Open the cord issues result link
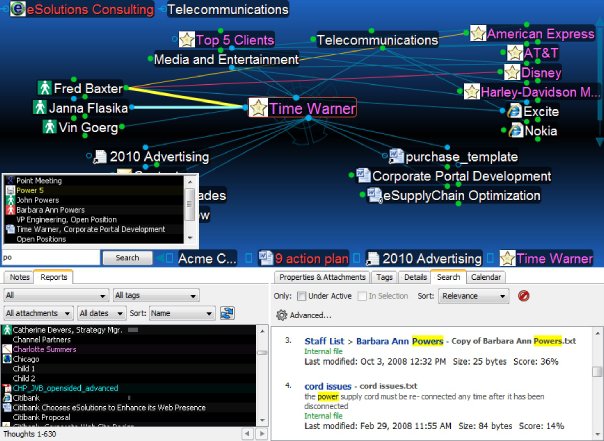This screenshot has height=441, width=604. coord(328,386)
